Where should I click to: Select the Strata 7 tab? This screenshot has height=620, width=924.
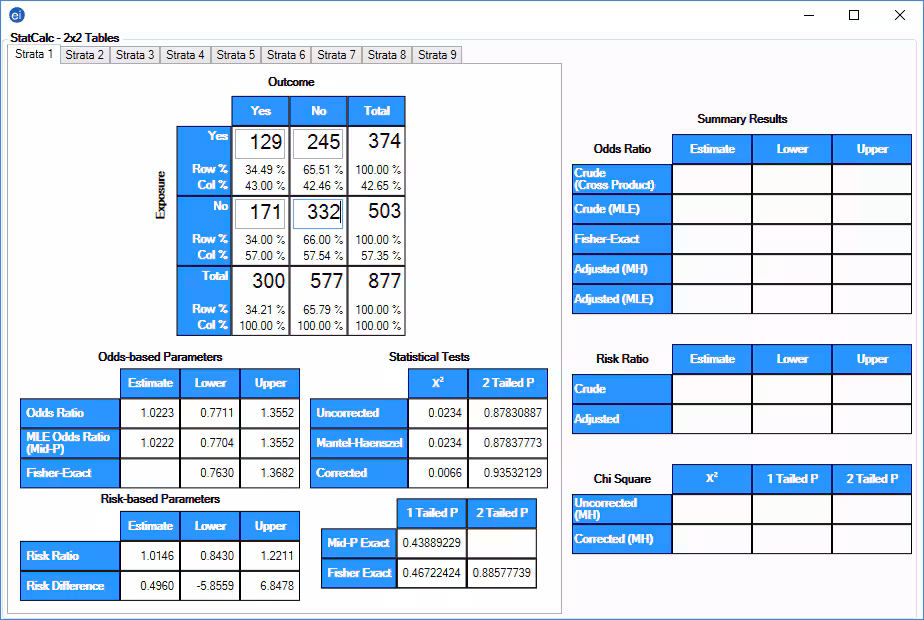336,55
